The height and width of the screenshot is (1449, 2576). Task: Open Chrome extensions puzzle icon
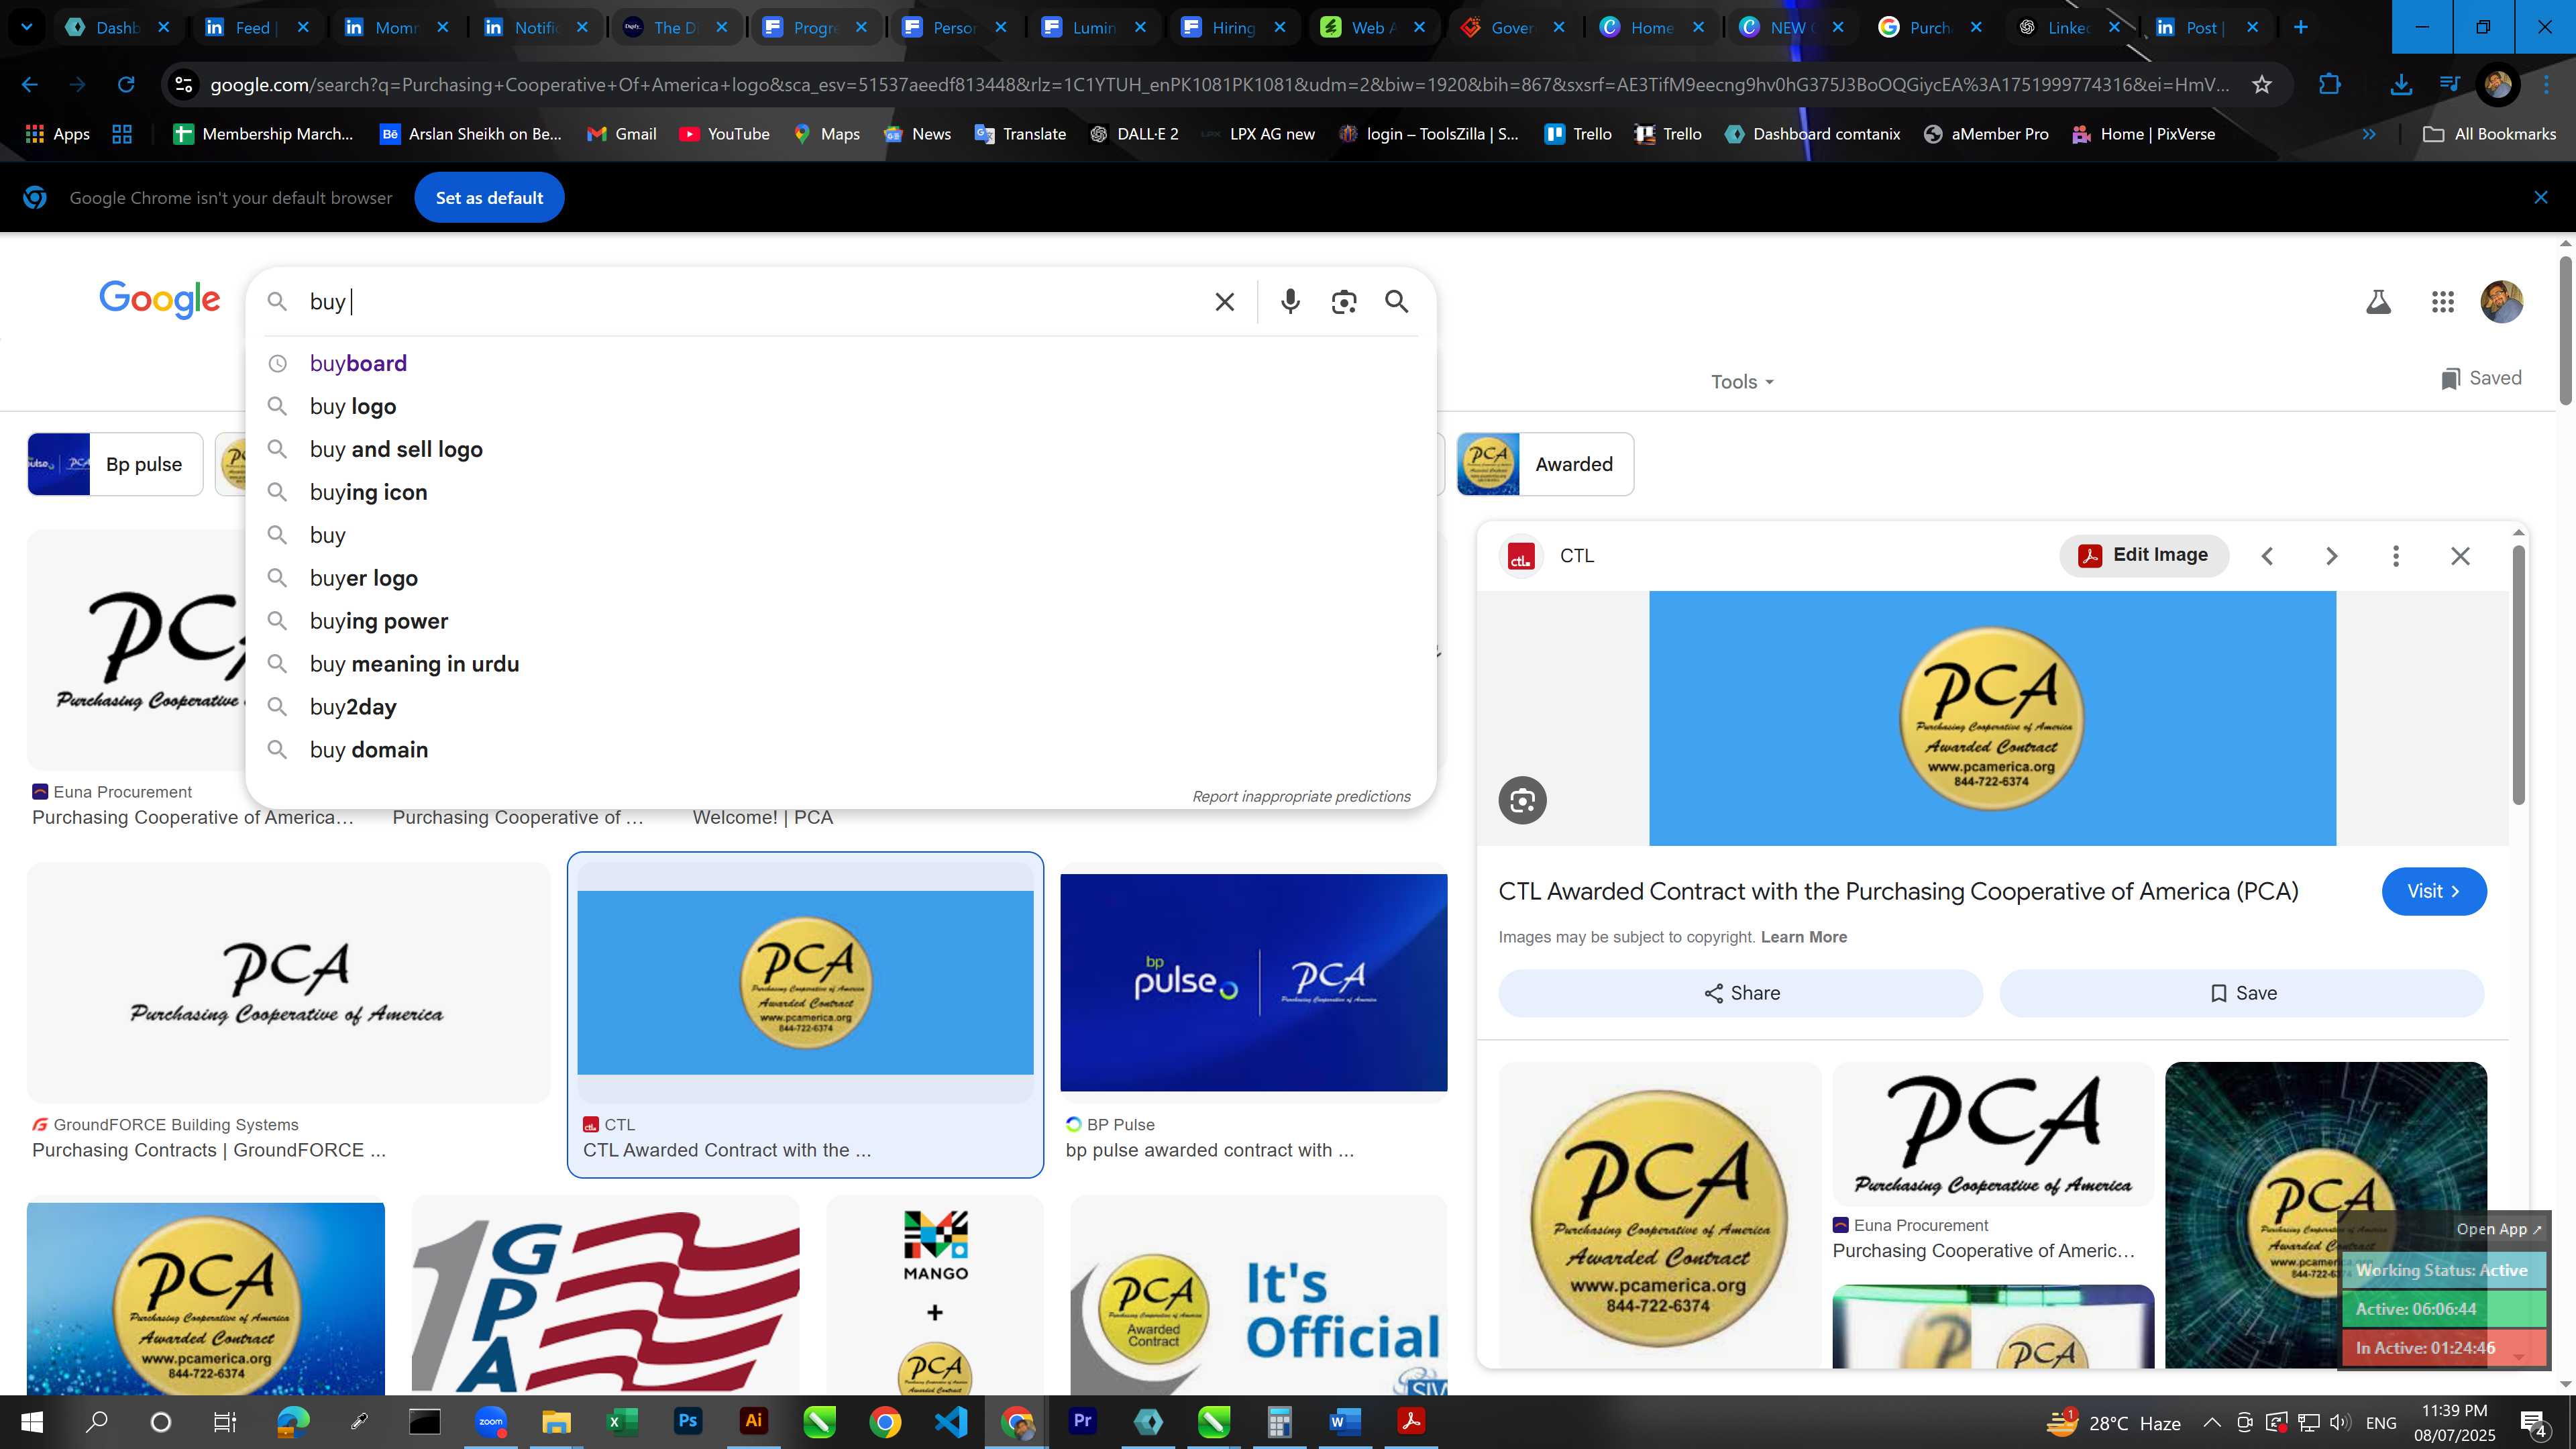(x=2329, y=84)
